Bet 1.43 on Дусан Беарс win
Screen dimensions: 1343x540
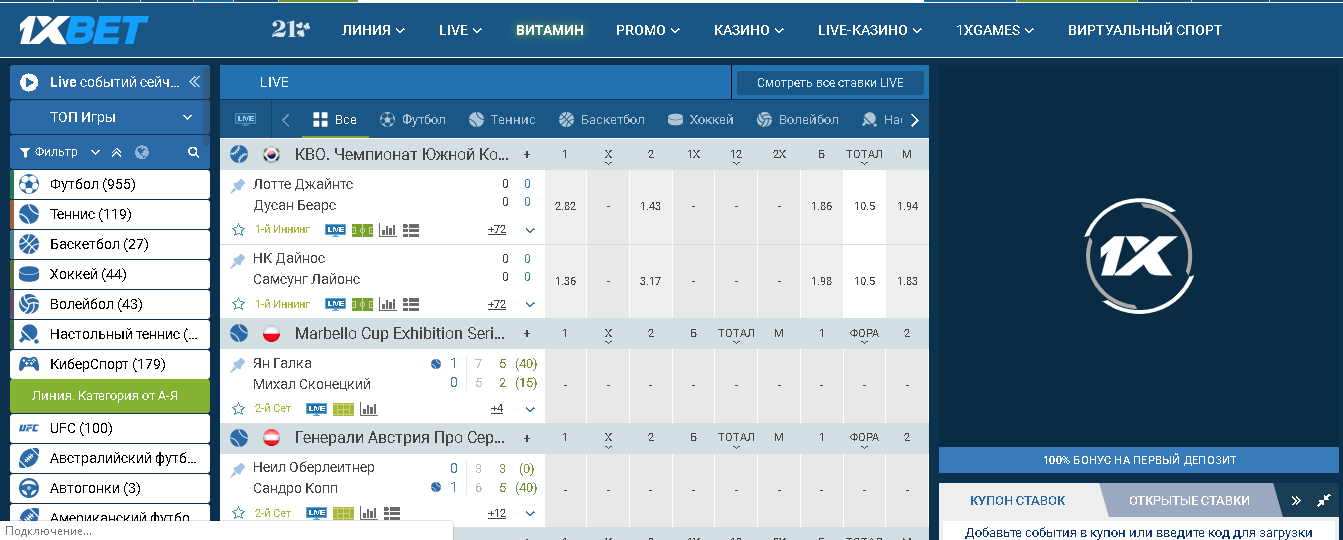click(x=651, y=206)
